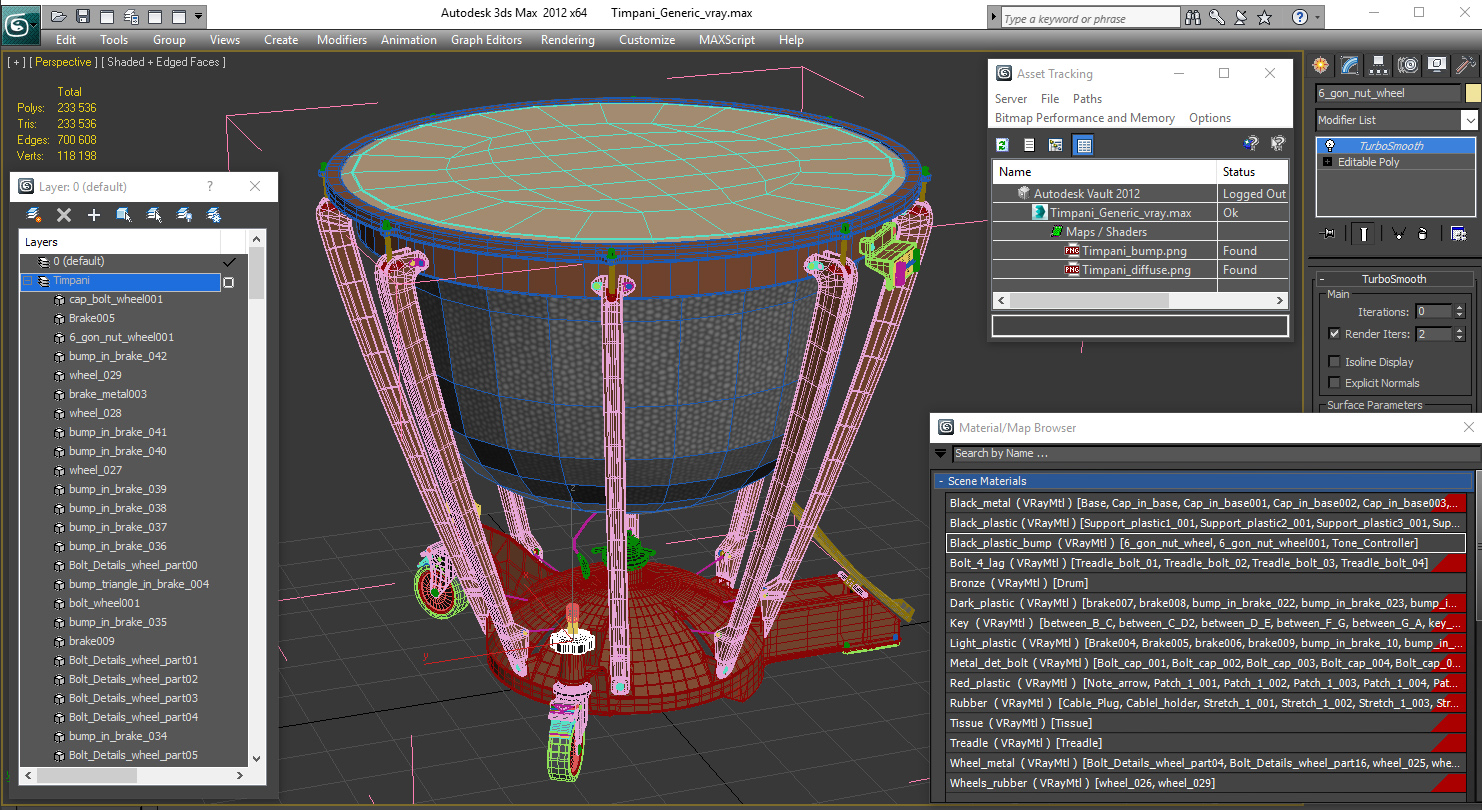
Task: Expand the InfoCenter search arrow
Action: 992,18
